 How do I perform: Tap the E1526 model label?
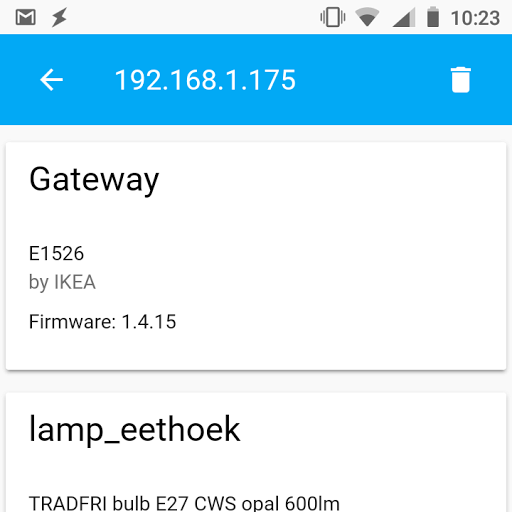pyautogui.click(x=56, y=253)
